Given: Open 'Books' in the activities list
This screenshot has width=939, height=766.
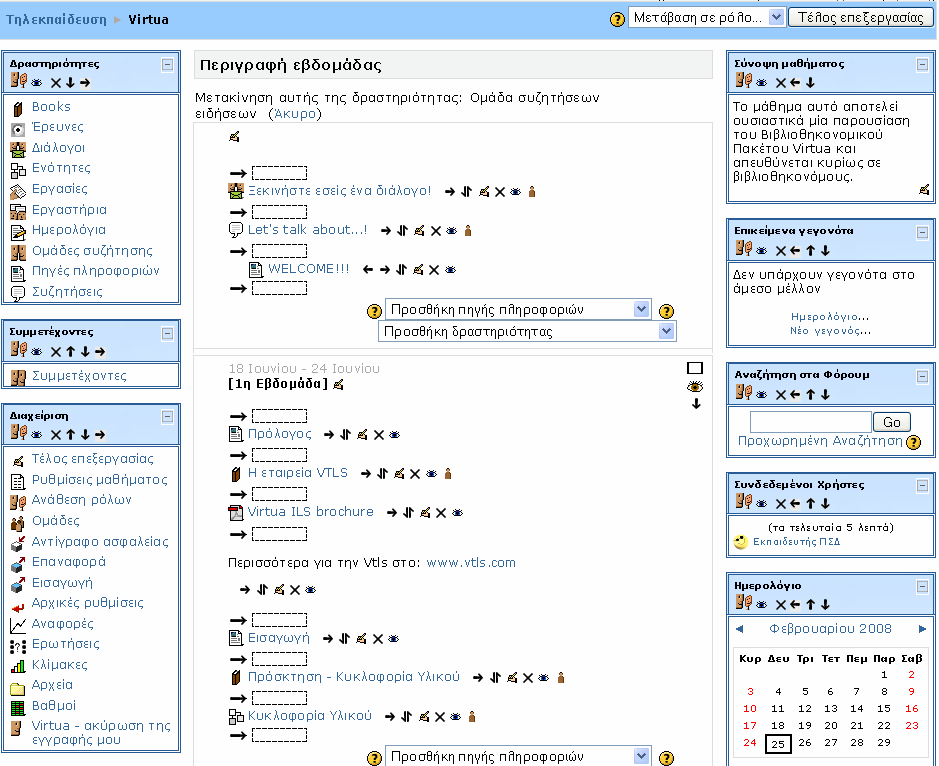Looking at the screenshot, I should pyautogui.click(x=51, y=107).
